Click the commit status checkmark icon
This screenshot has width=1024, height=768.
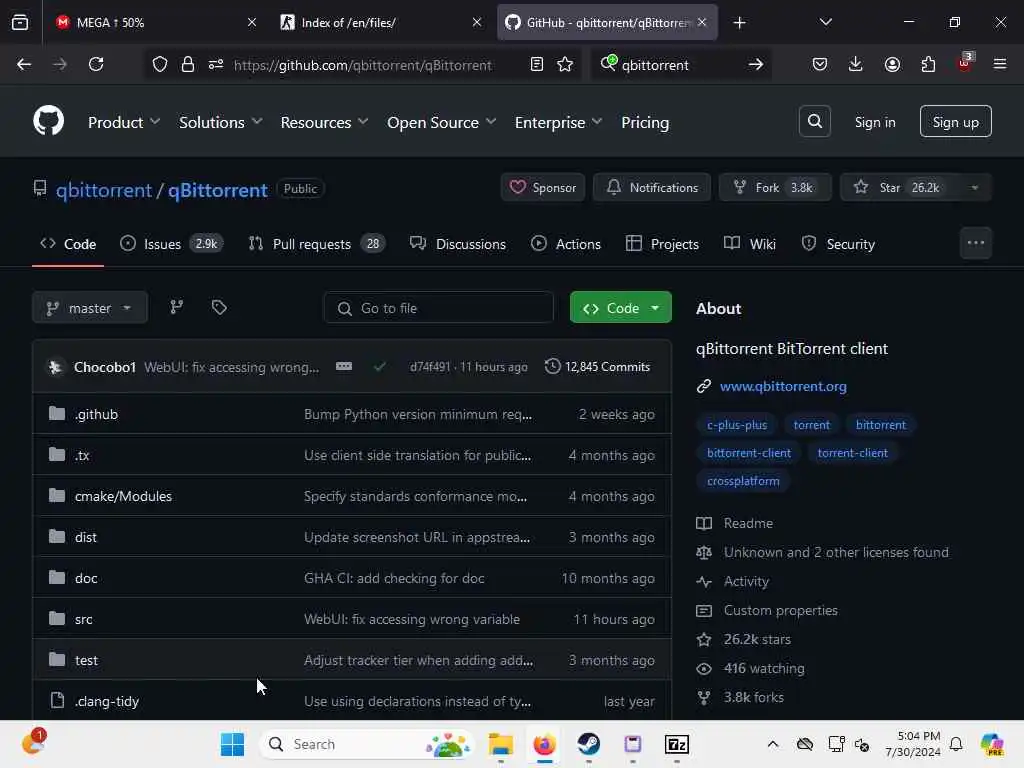tap(379, 366)
